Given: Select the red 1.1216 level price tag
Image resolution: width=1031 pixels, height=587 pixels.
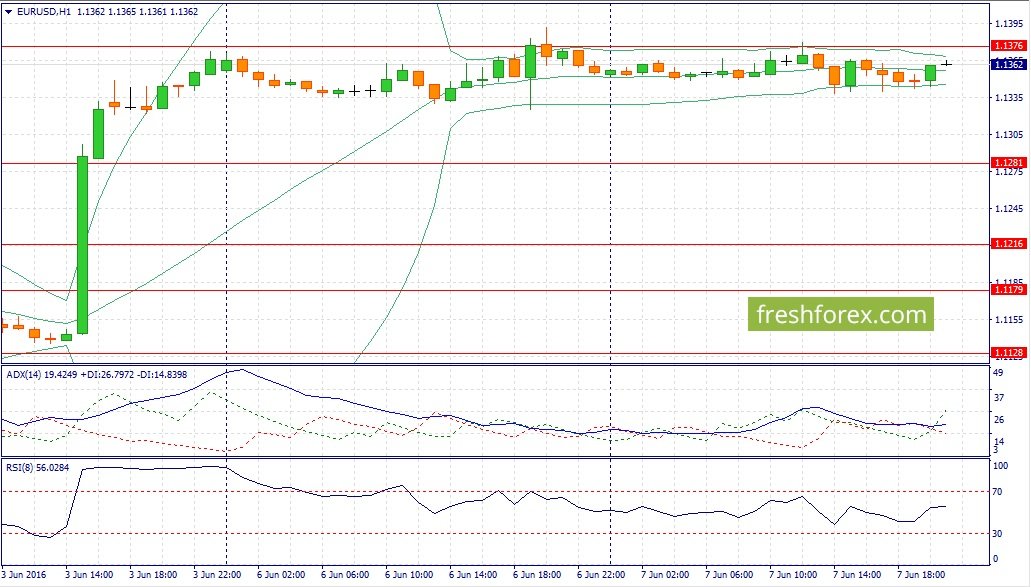Looking at the screenshot, I should pyautogui.click(x=1008, y=244).
